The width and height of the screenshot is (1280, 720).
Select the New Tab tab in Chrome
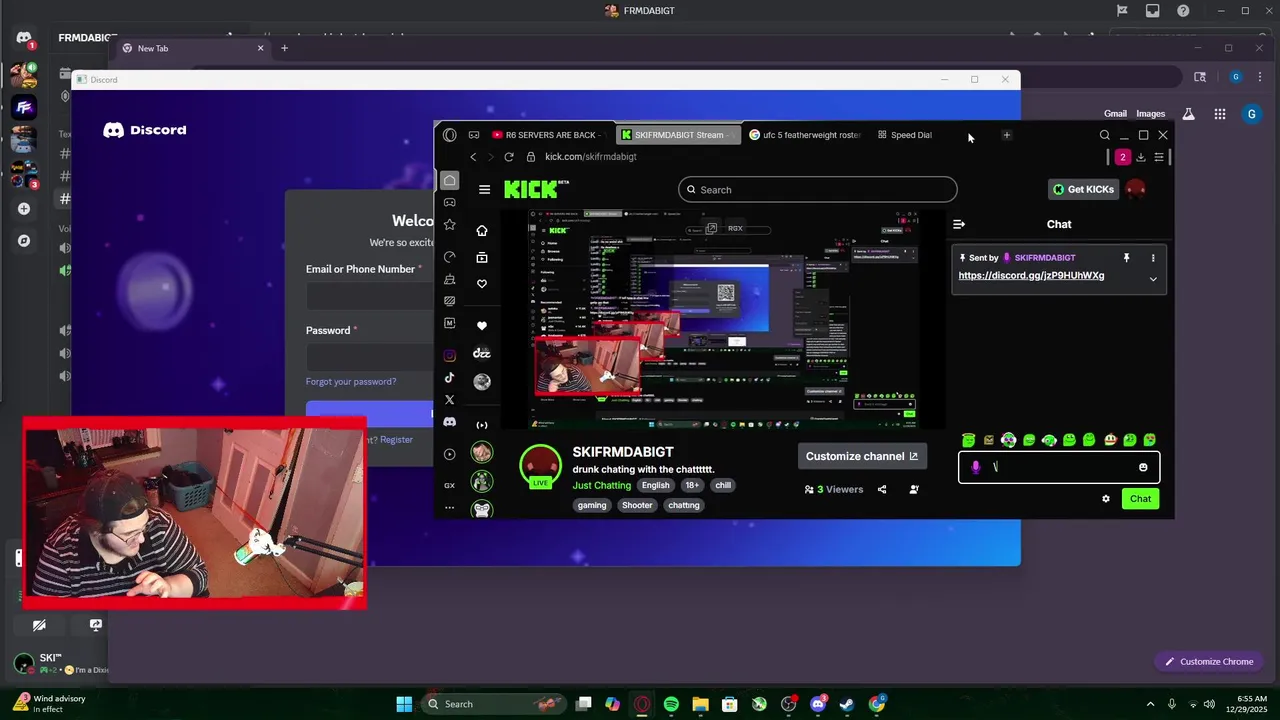coord(193,48)
